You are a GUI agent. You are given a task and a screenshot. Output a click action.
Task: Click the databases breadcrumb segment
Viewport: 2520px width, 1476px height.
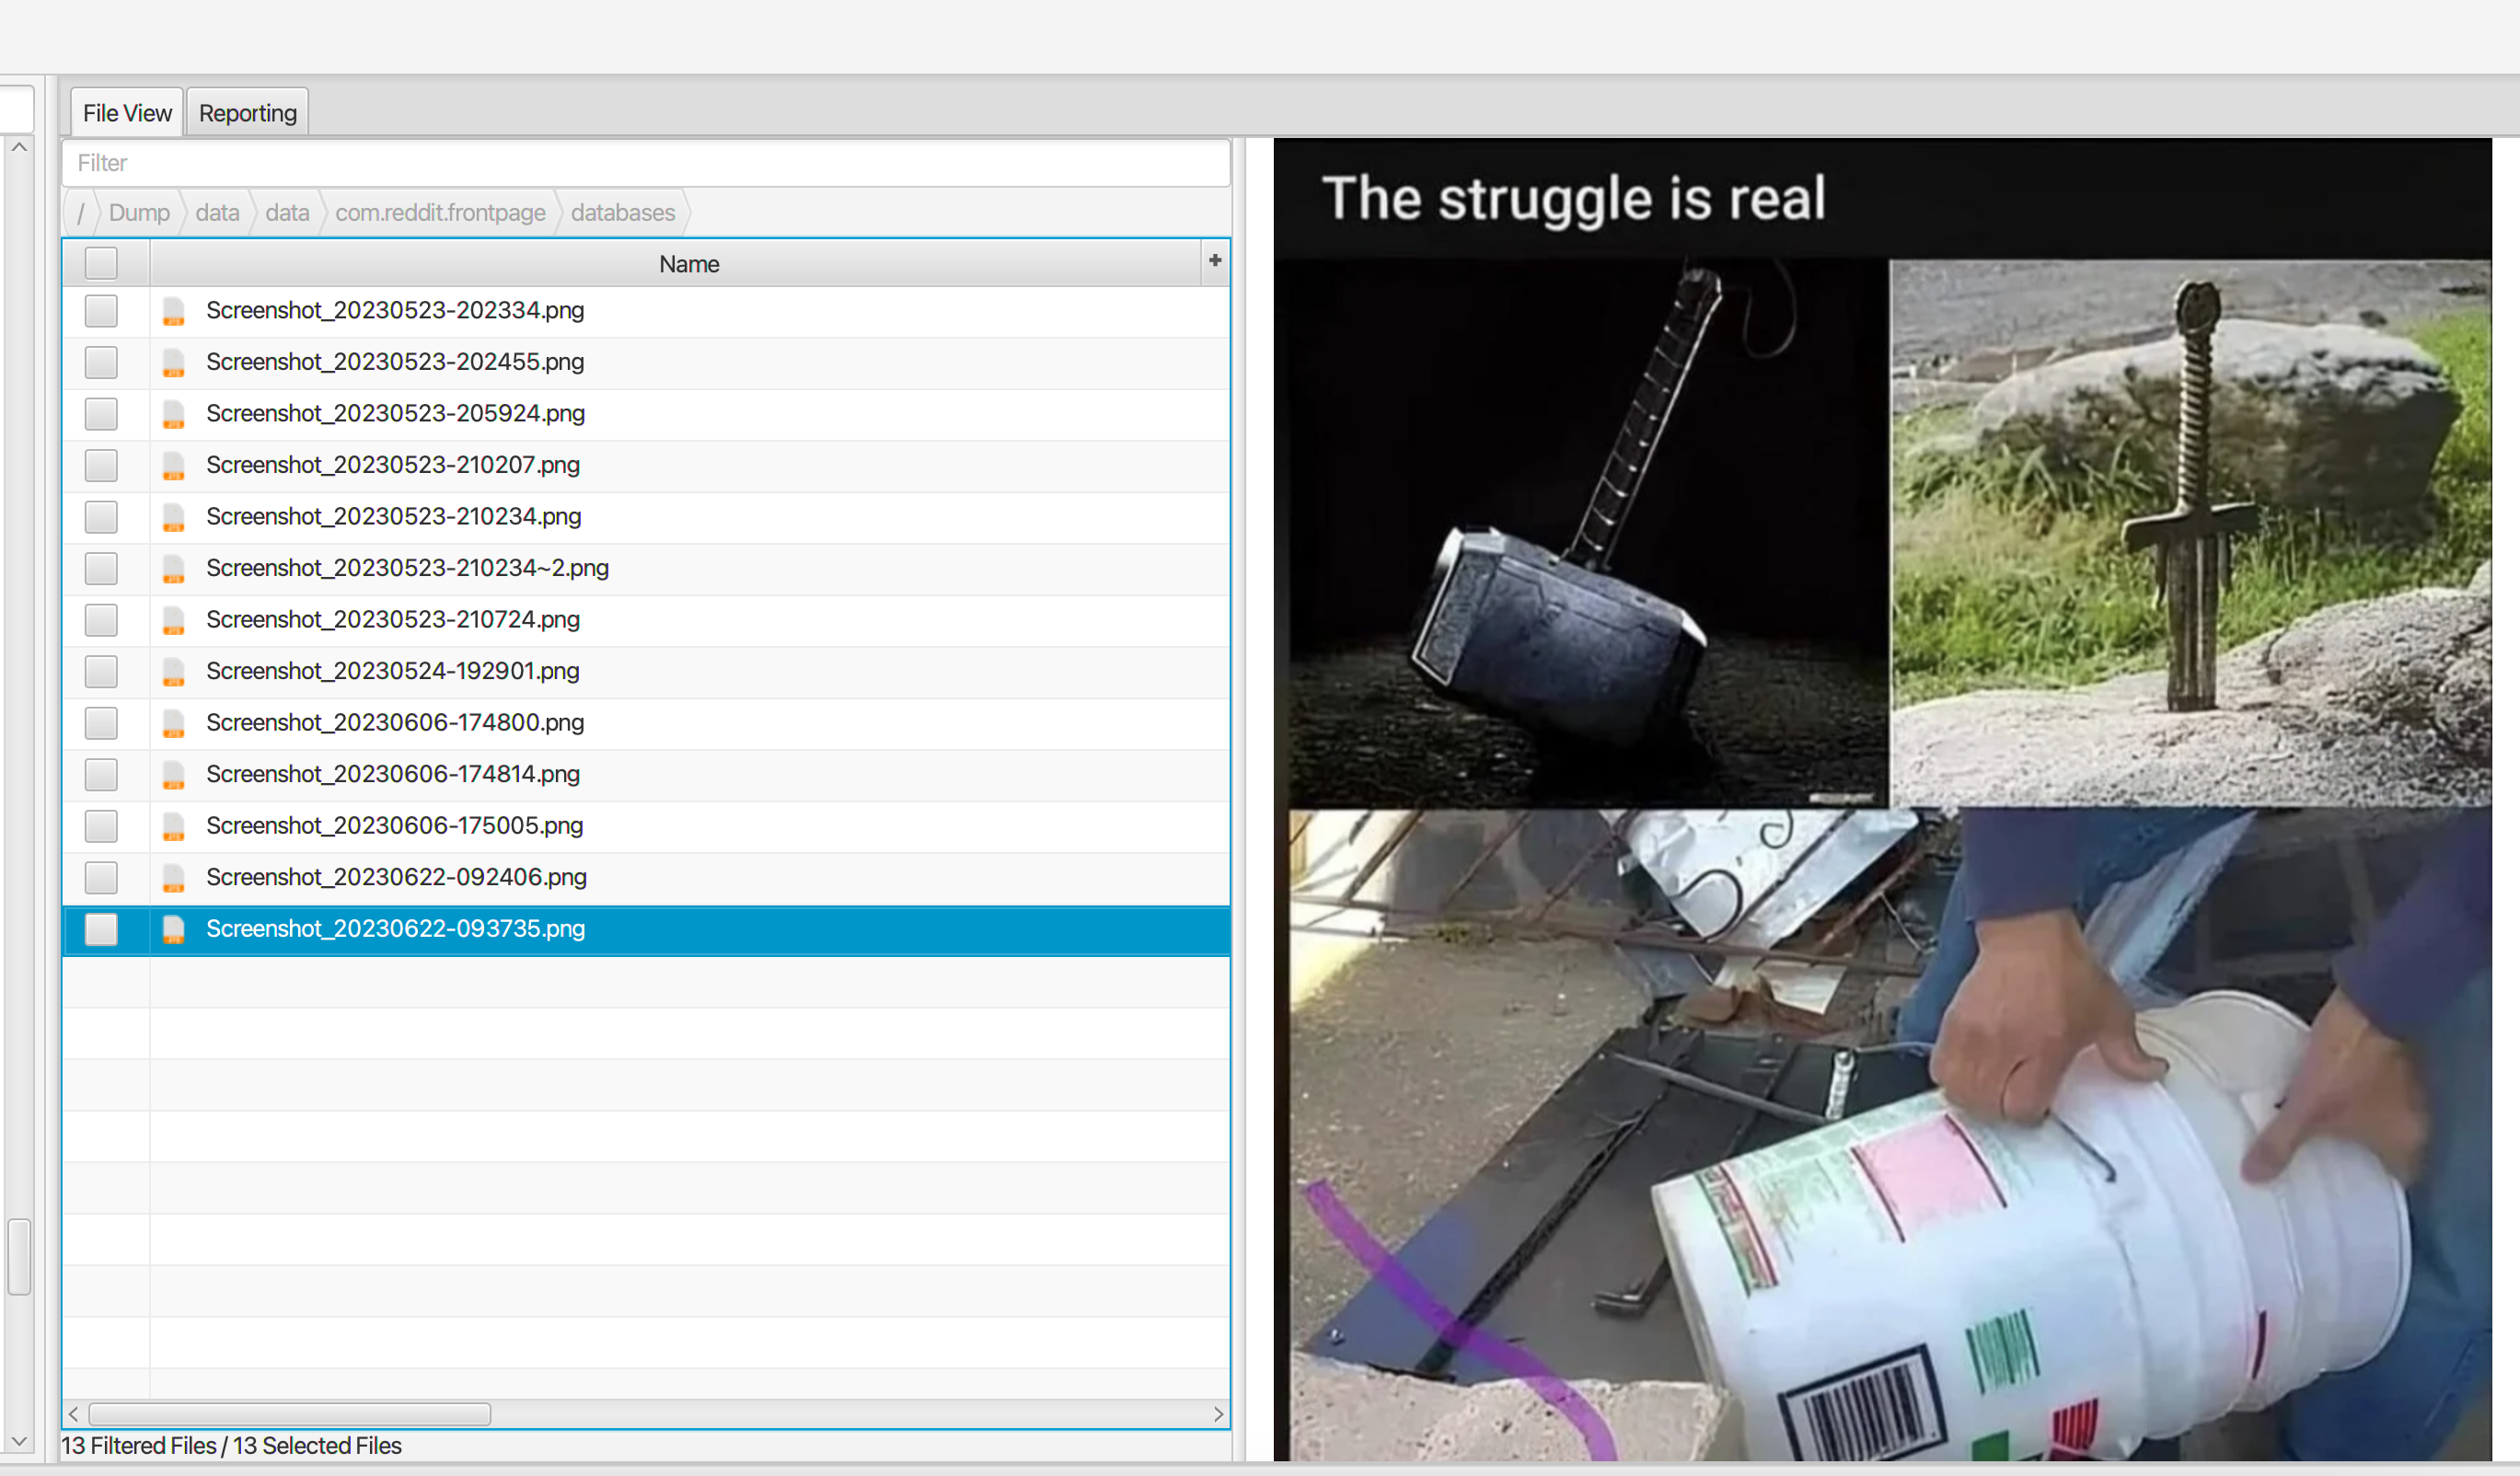point(623,213)
